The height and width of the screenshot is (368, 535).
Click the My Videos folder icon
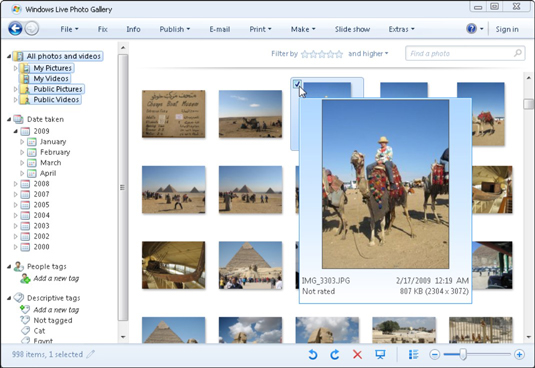pyautogui.click(x=25, y=79)
